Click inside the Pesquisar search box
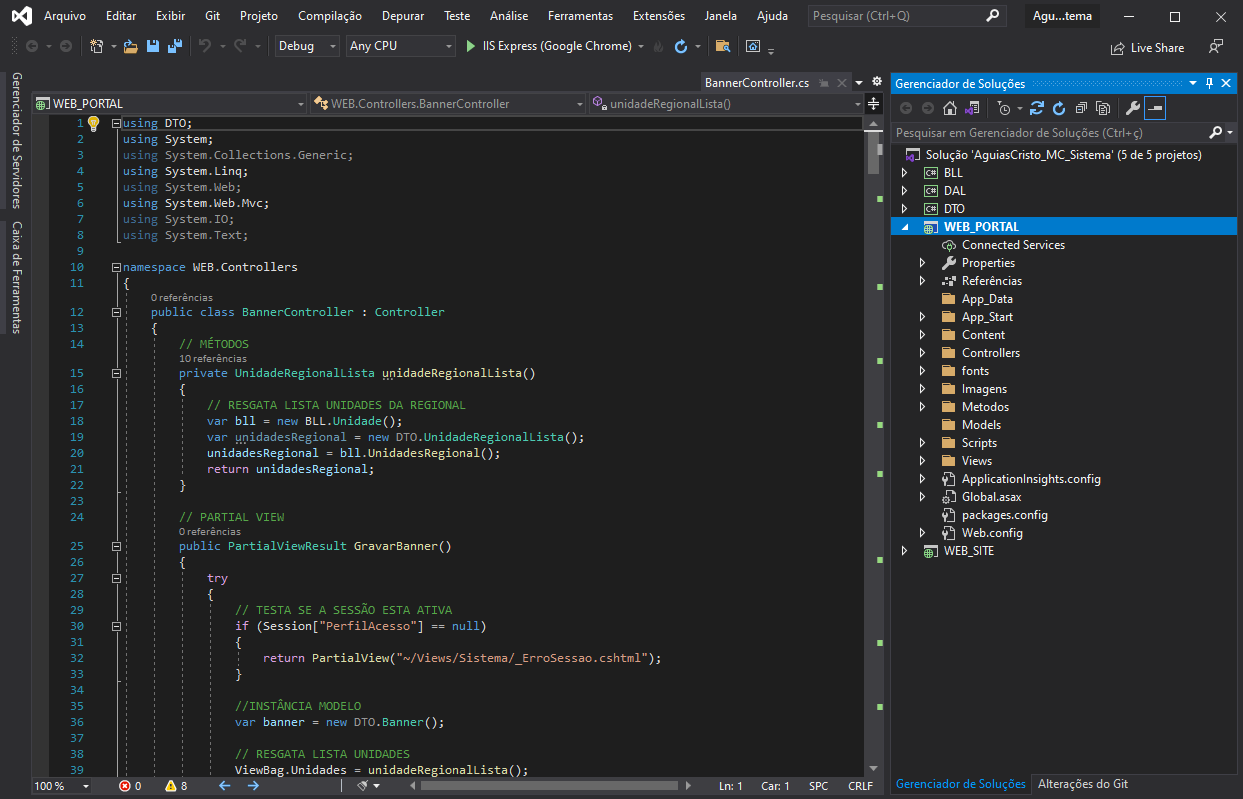Image resolution: width=1243 pixels, height=799 pixels. [x=900, y=15]
